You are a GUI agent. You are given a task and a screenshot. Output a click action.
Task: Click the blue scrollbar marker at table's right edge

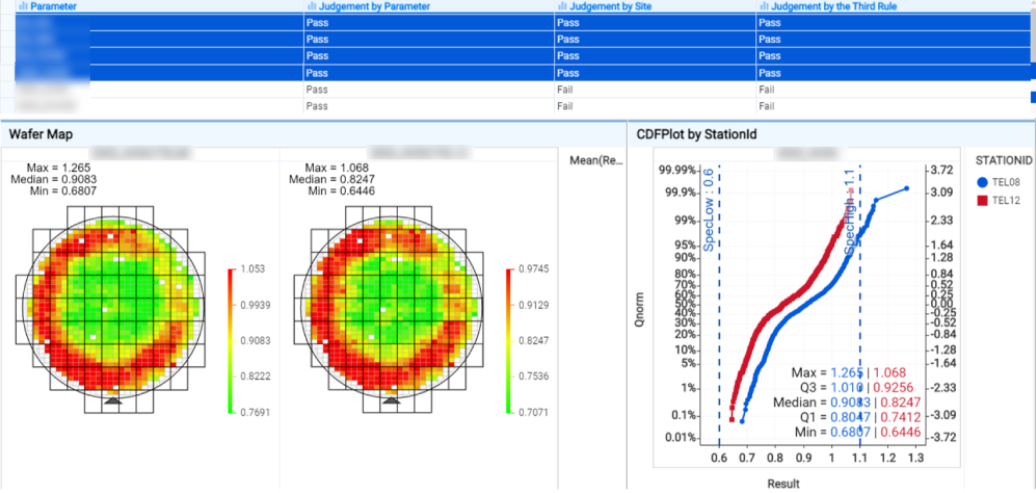tap(1032, 97)
